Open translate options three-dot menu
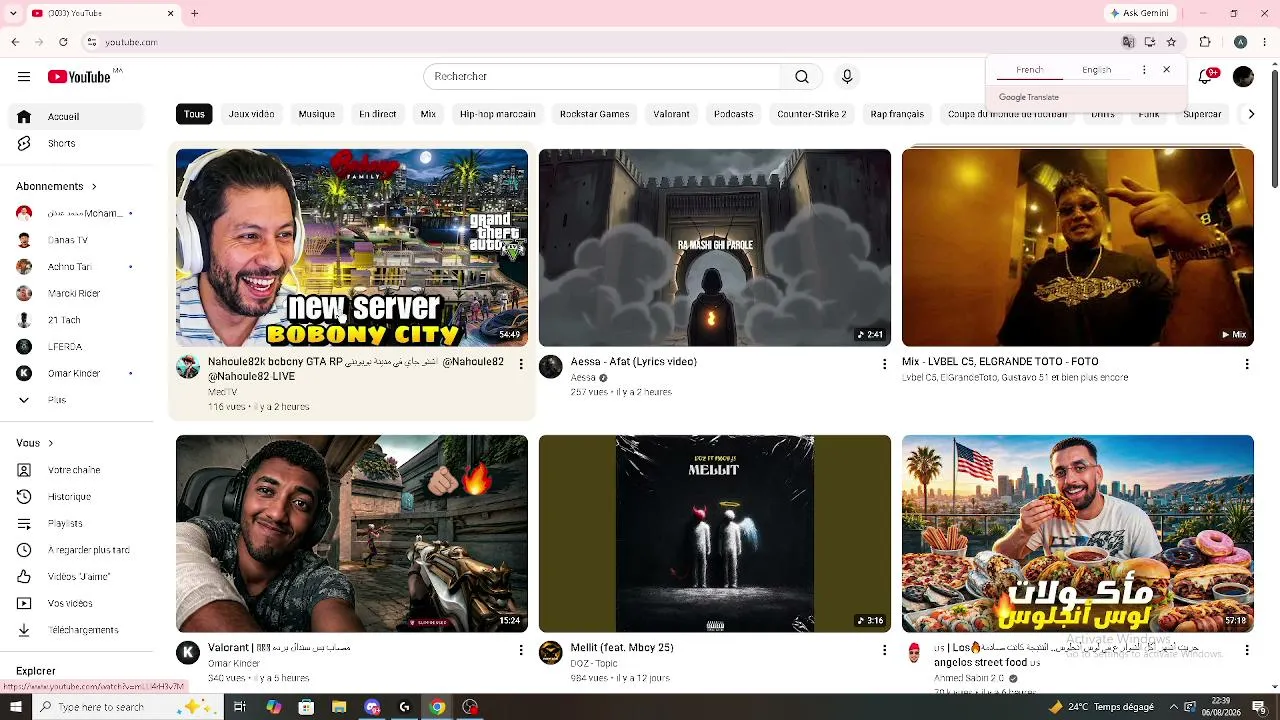 pos(1144,70)
